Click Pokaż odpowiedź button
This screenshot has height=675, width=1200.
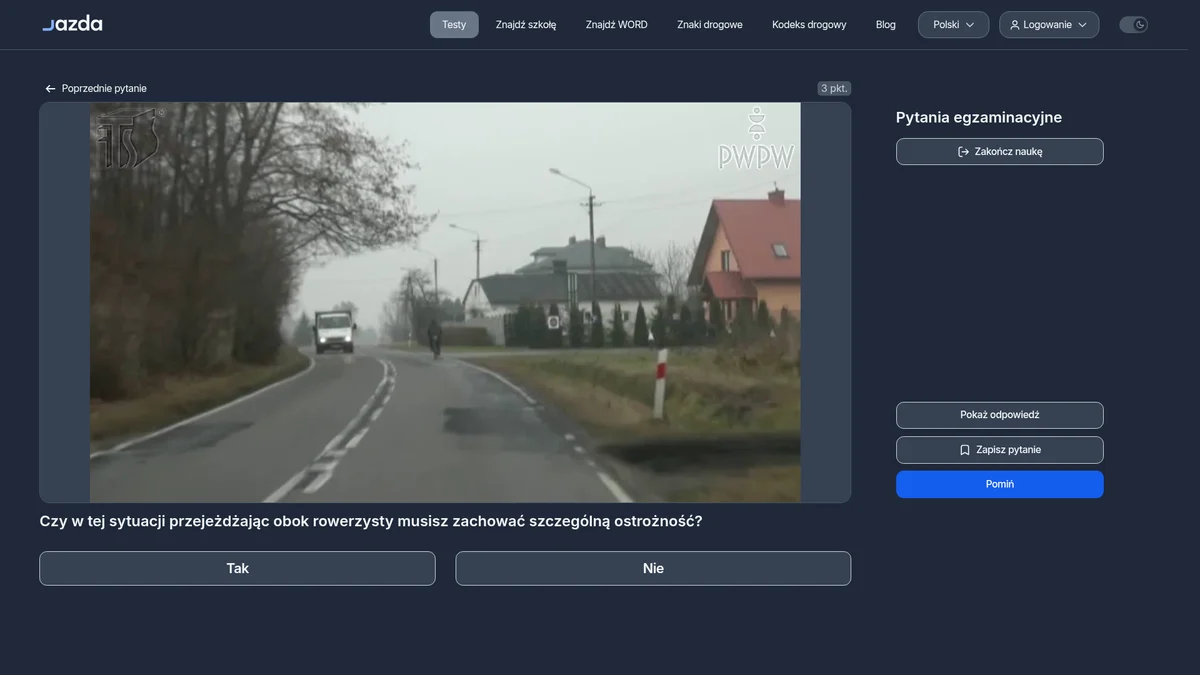click(1000, 415)
